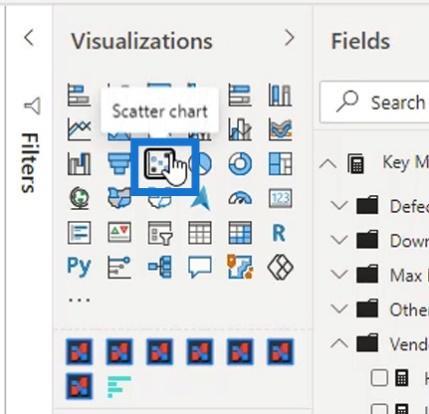Add the Python visual (Py)

79,267
